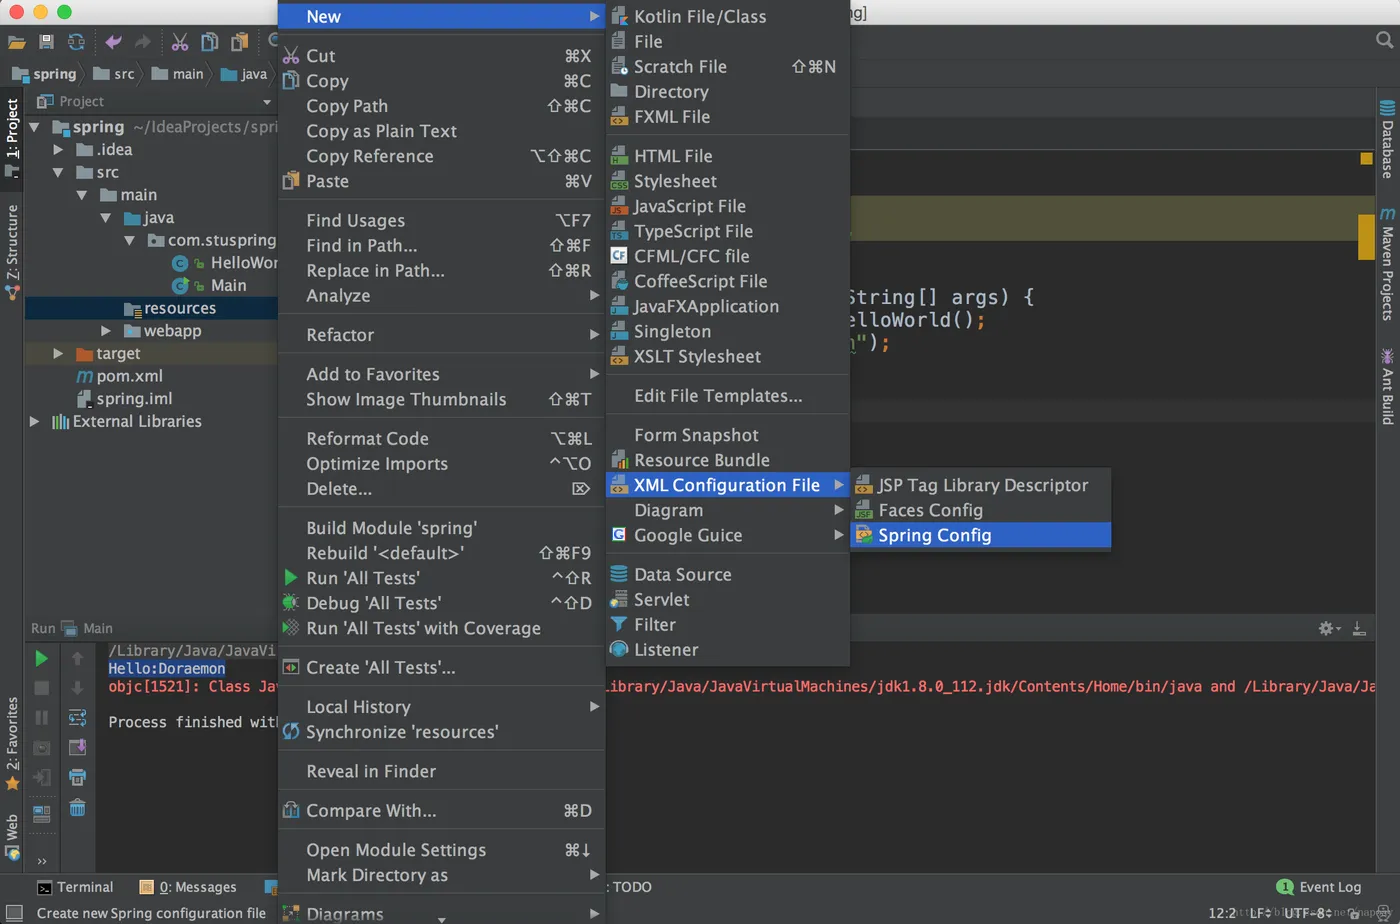Screen dimensions: 1400x924
Task: Click the Cut scissors toolbar icon
Action: click(180, 42)
